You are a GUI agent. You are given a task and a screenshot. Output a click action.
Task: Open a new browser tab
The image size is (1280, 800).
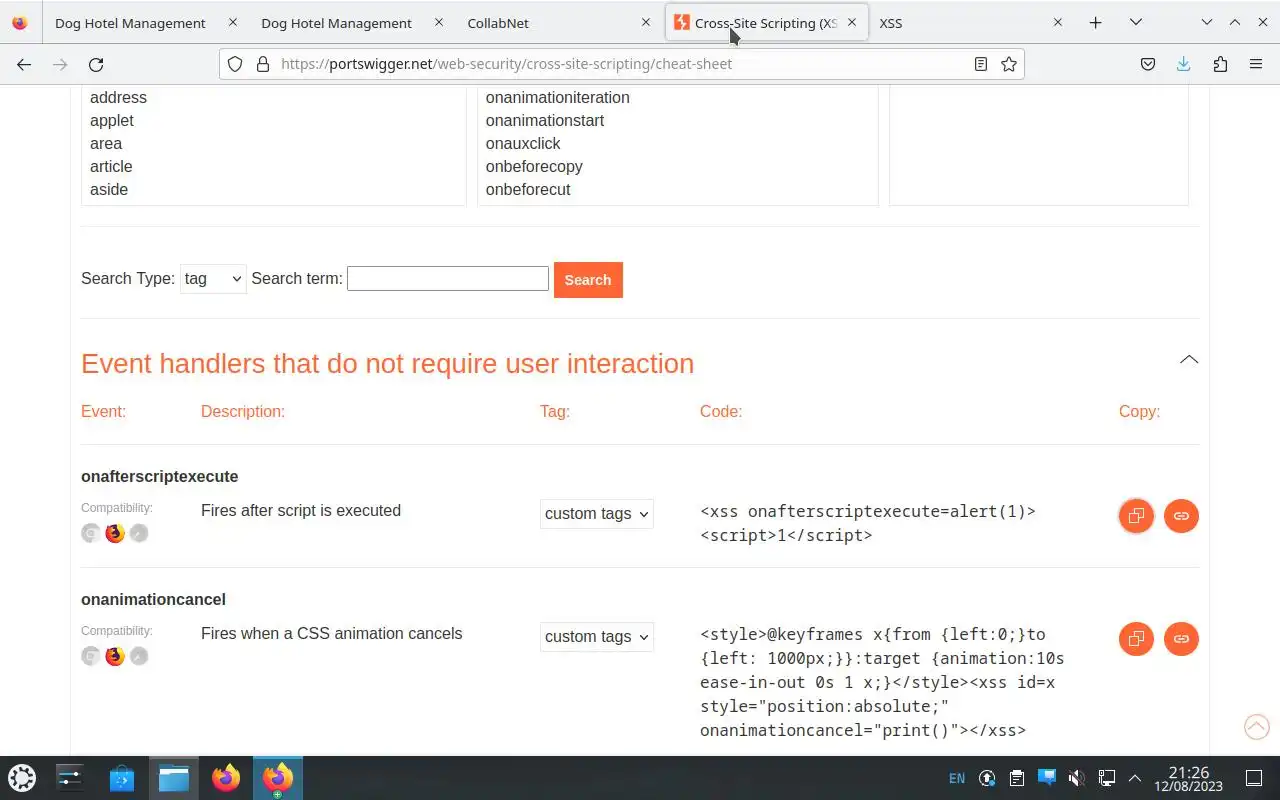[1096, 22]
